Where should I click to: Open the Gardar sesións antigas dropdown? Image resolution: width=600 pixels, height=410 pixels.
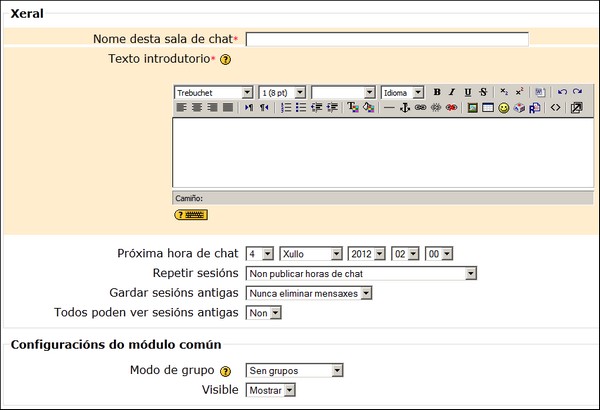point(309,293)
